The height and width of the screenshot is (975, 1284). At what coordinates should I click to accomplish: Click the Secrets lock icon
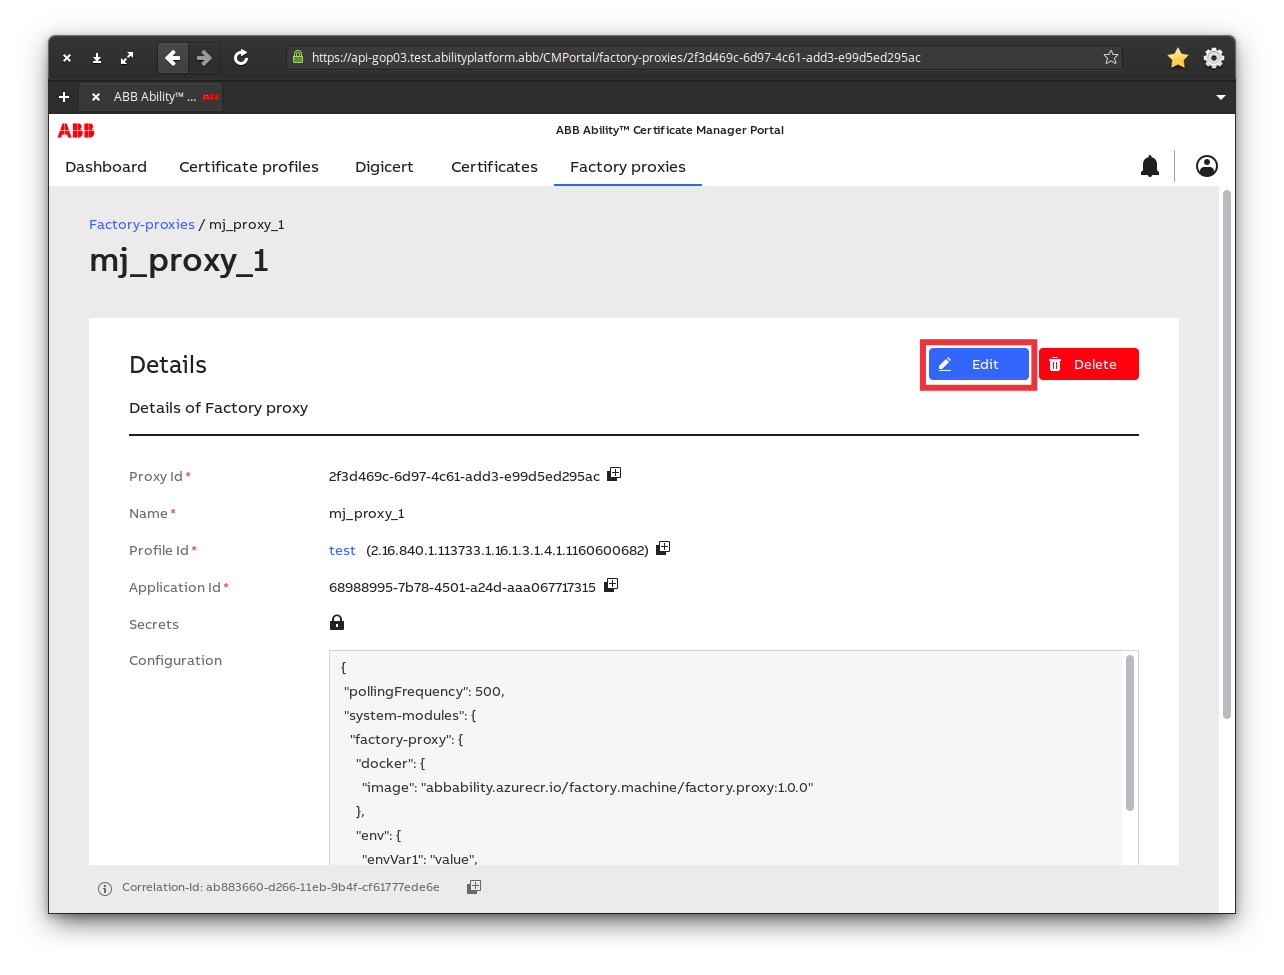click(x=337, y=623)
